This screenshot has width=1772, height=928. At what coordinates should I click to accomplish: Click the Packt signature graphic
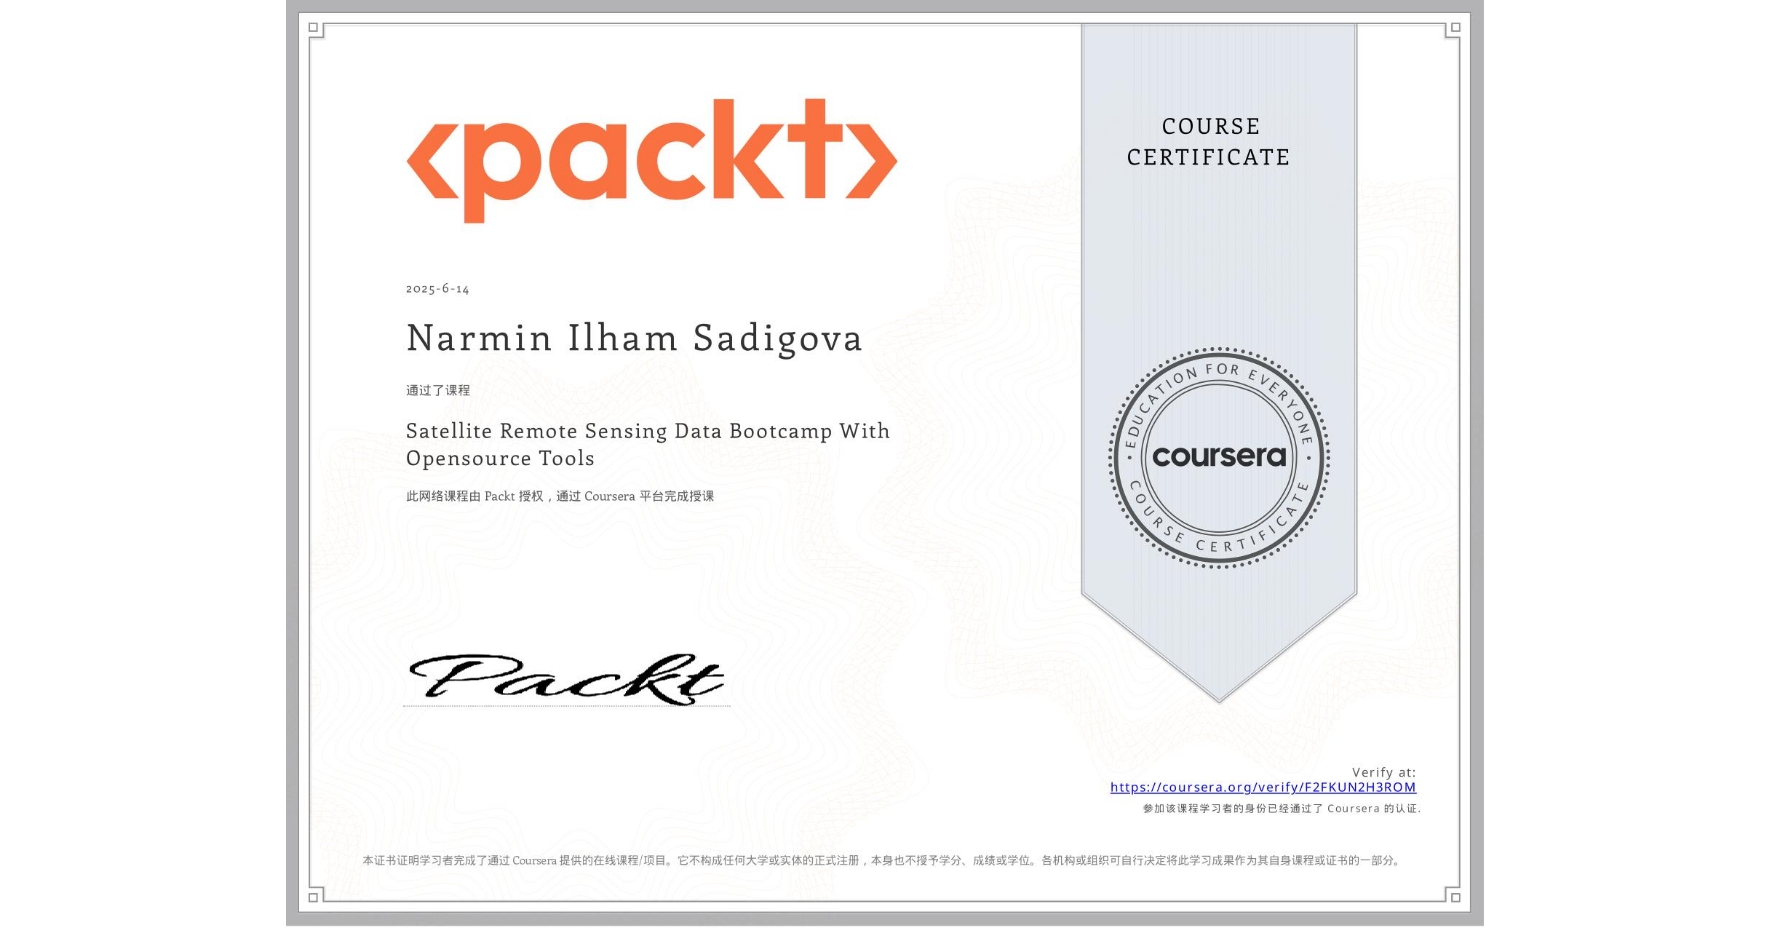pyautogui.click(x=565, y=680)
